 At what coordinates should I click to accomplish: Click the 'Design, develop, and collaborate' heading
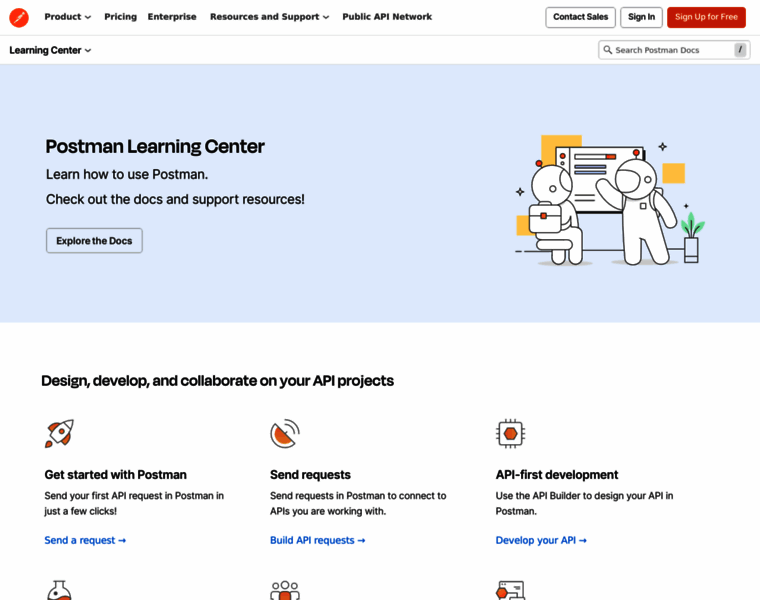pos(218,381)
